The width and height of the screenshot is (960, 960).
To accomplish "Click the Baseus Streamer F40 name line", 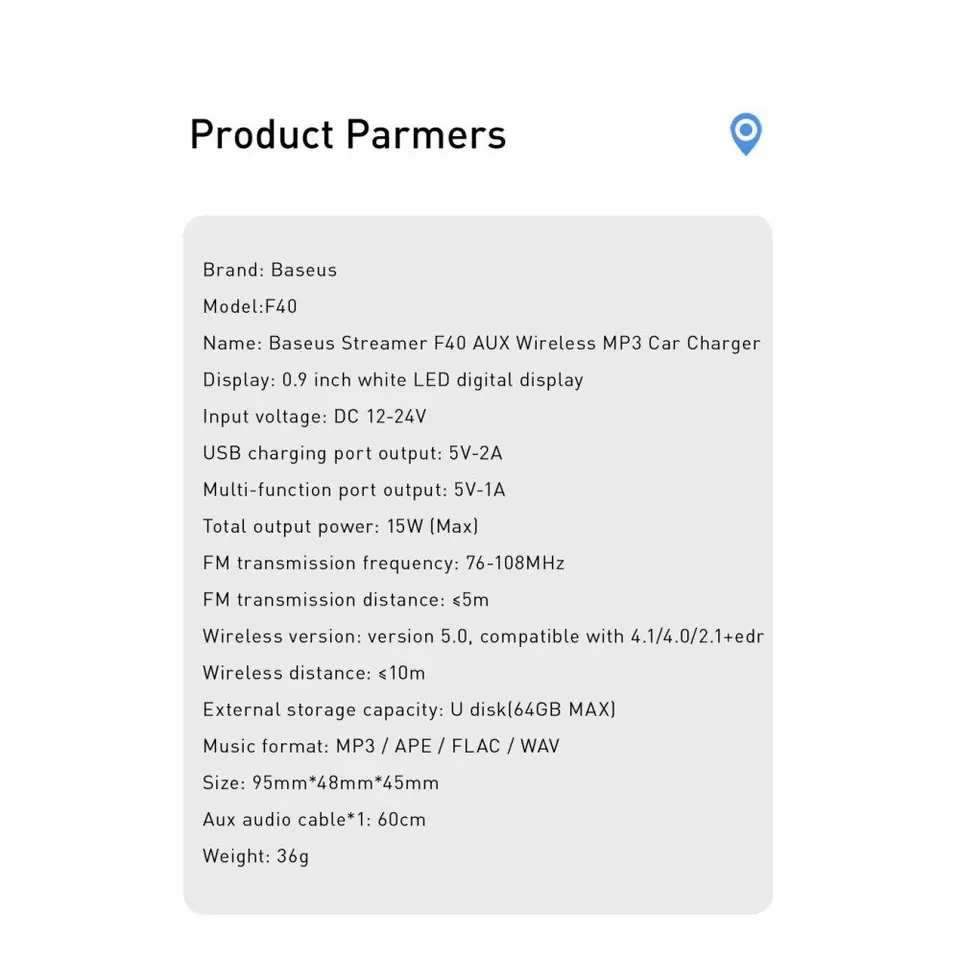I will (481, 343).
